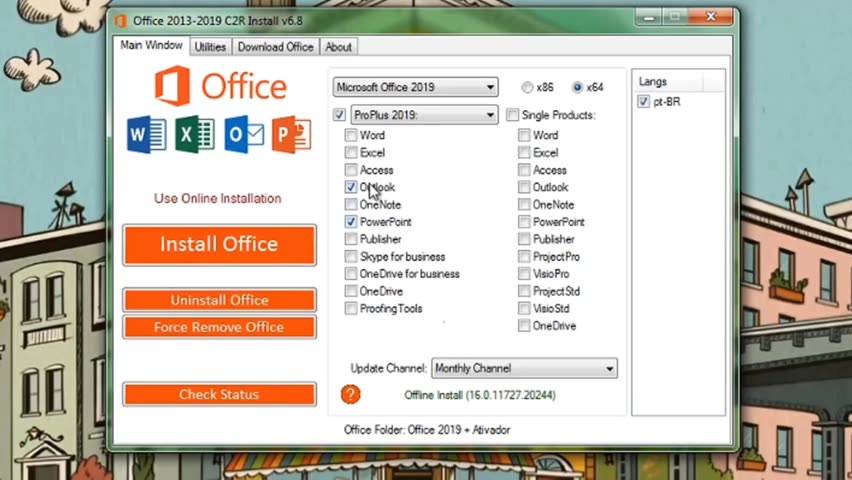Viewport: 852px width, 480px height.
Task: Uncheck Outlook under ProPlus 2019
Action: [x=351, y=187]
